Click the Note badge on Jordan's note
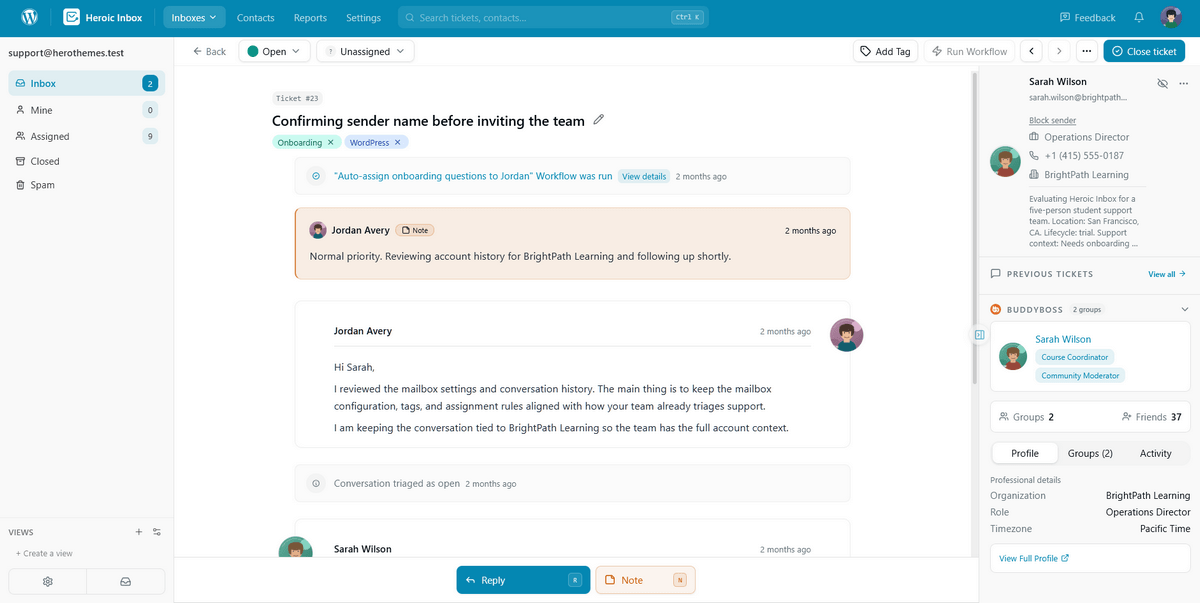 [x=414, y=230]
